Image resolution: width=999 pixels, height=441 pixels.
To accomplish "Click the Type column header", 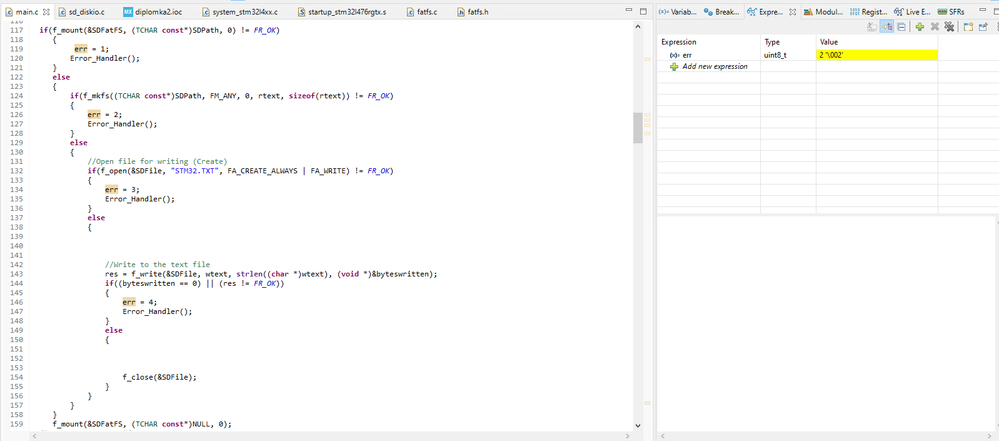I will point(788,42).
